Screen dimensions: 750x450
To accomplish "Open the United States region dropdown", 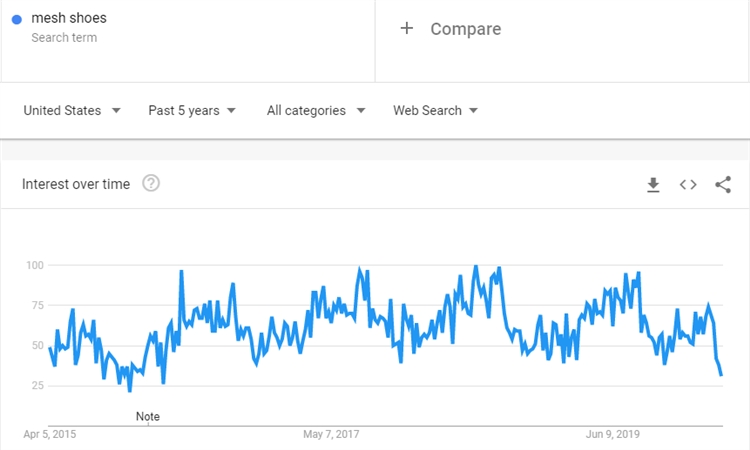I will (72, 111).
